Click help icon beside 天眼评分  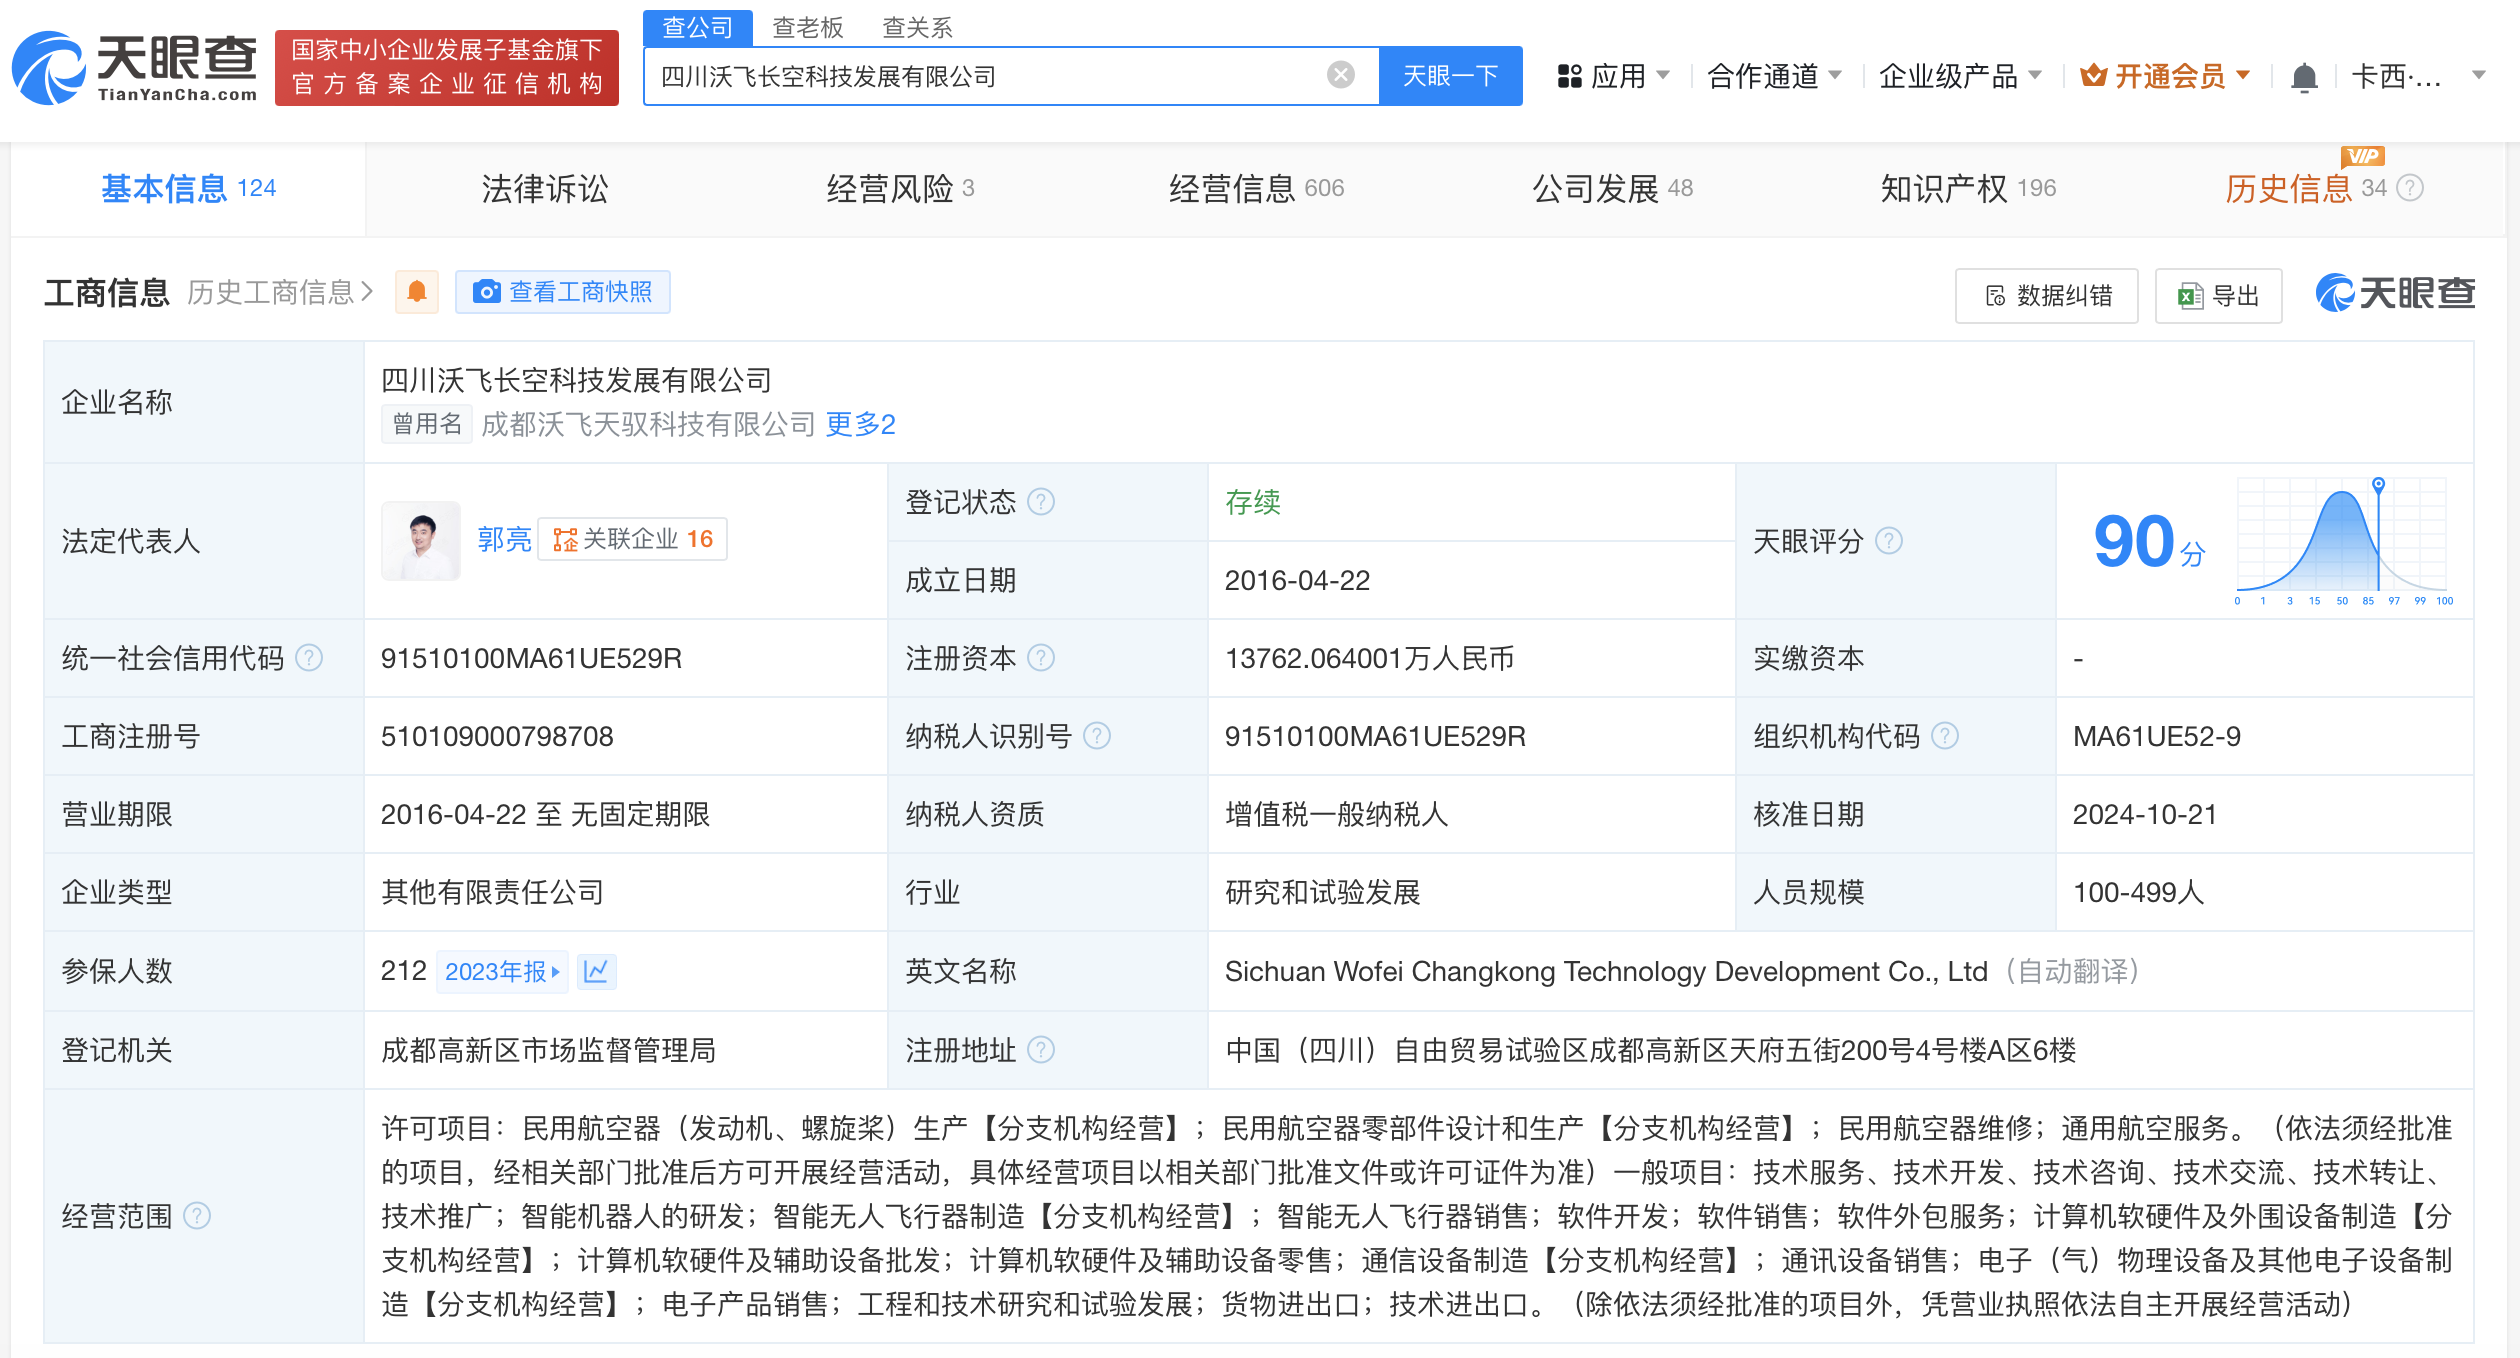coord(1888,541)
